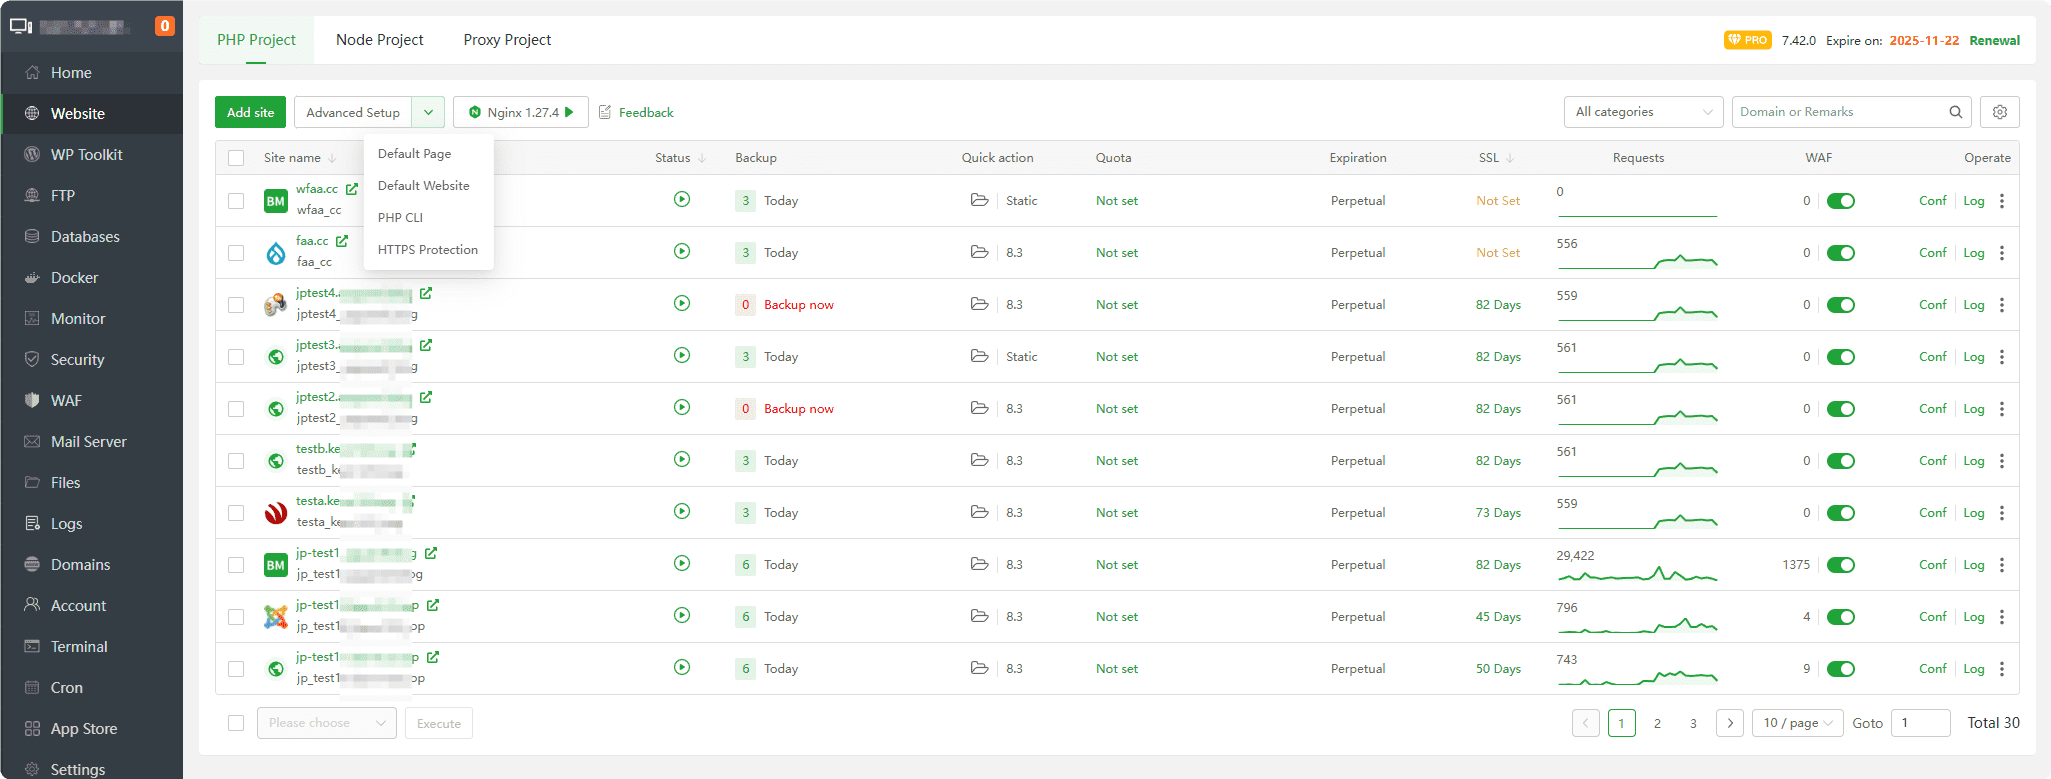2051x779 pixels.
Task: Open folder for faa.cc site
Action: [x=979, y=252]
